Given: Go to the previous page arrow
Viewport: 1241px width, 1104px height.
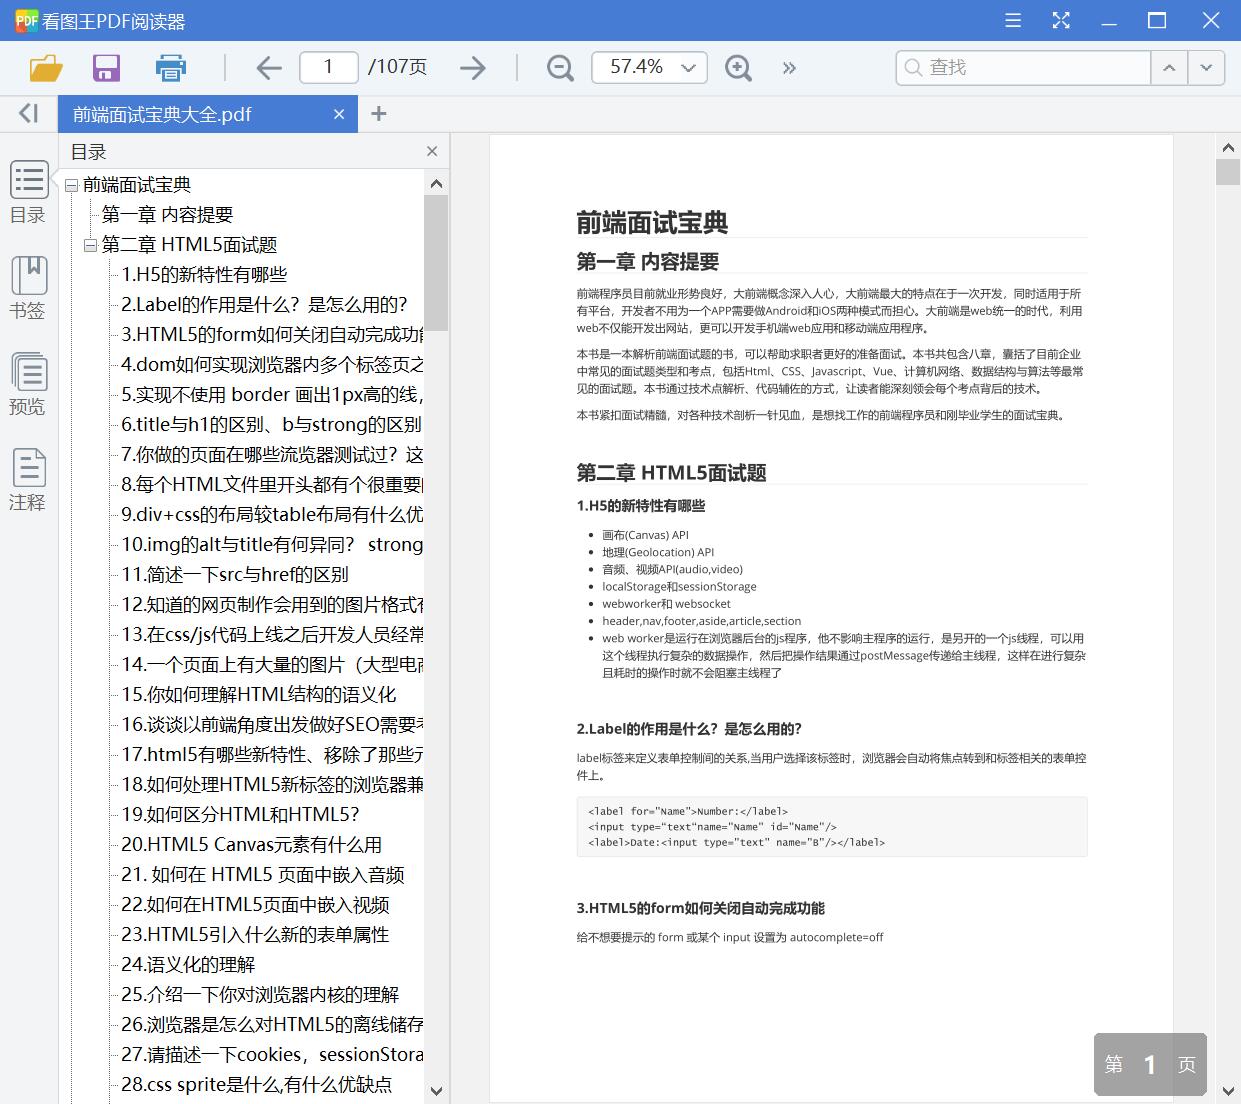Looking at the screenshot, I should 268,67.
